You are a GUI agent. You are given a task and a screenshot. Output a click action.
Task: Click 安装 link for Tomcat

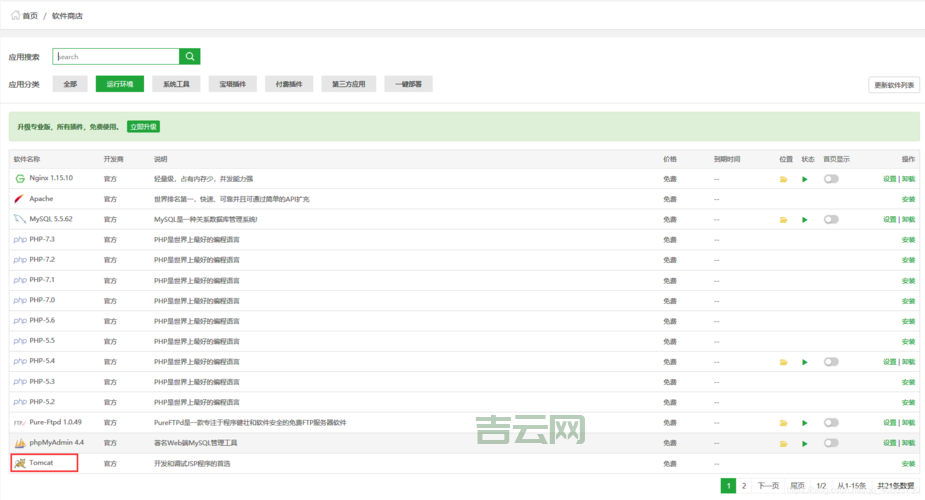[x=908, y=464]
